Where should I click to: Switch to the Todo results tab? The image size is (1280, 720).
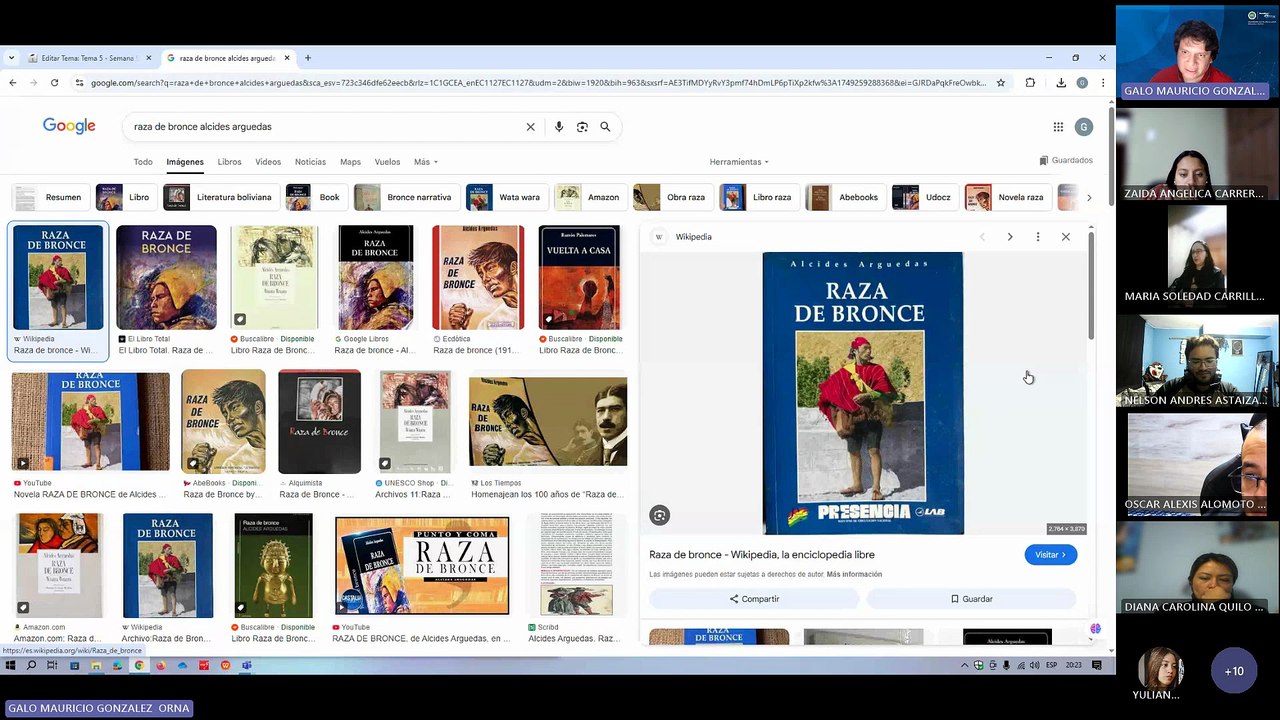tap(143, 162)
